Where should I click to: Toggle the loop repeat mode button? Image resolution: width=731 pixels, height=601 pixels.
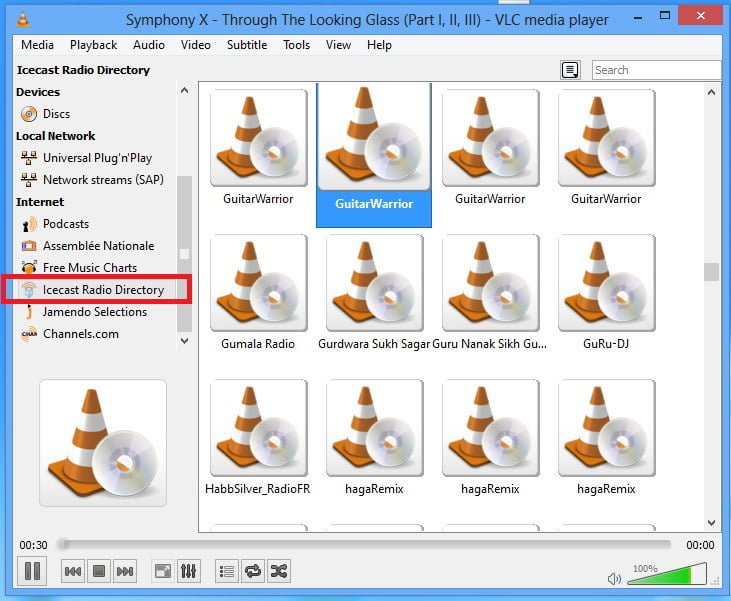coord(253,571)
